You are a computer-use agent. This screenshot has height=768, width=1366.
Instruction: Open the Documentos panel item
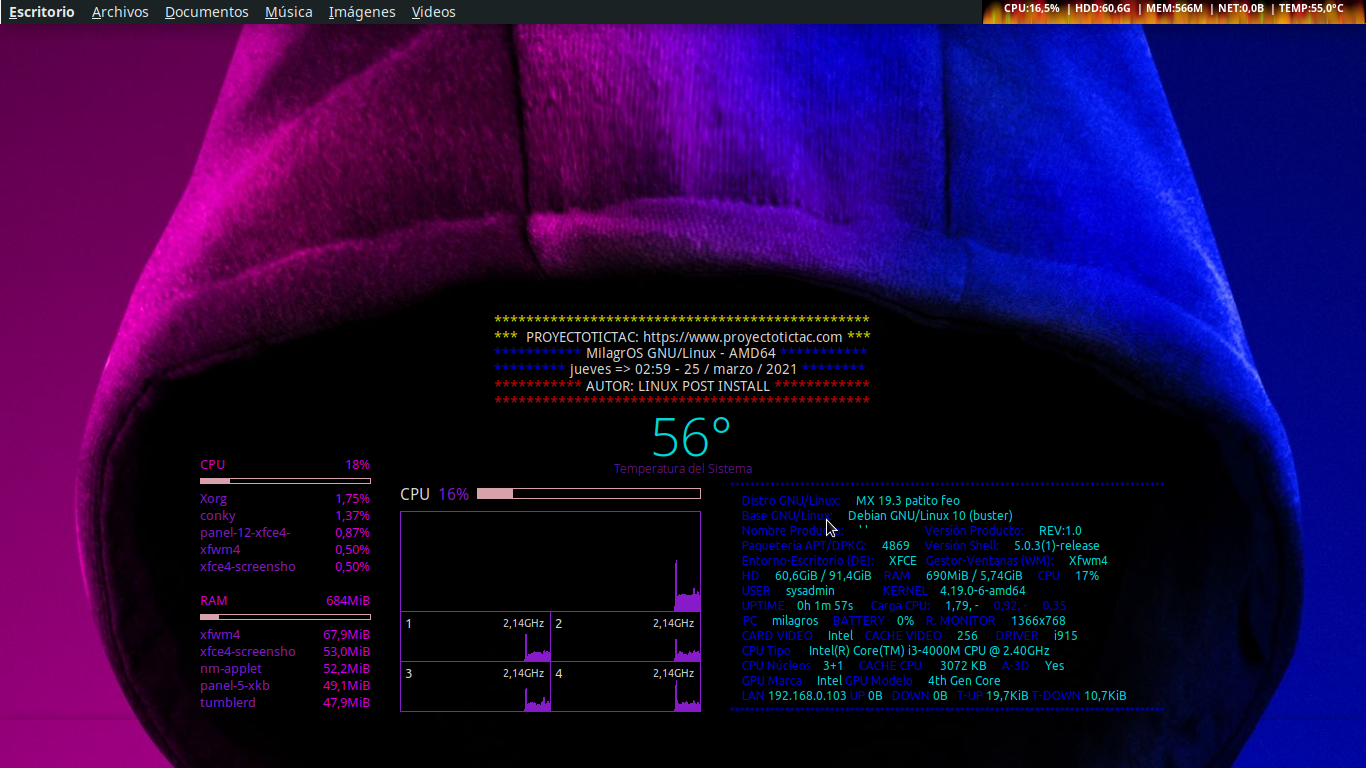pos(207,12)
